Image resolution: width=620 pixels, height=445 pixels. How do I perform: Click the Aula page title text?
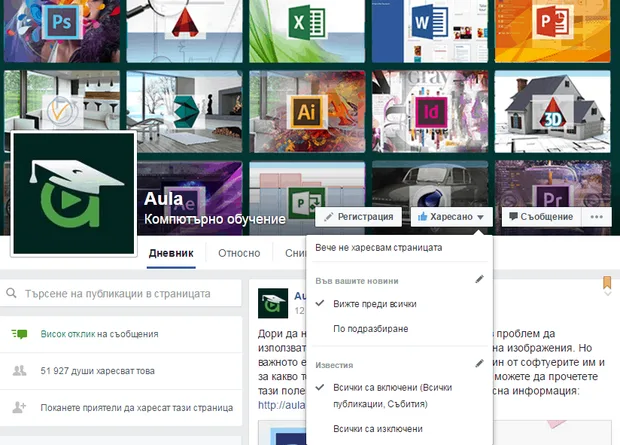163,199
